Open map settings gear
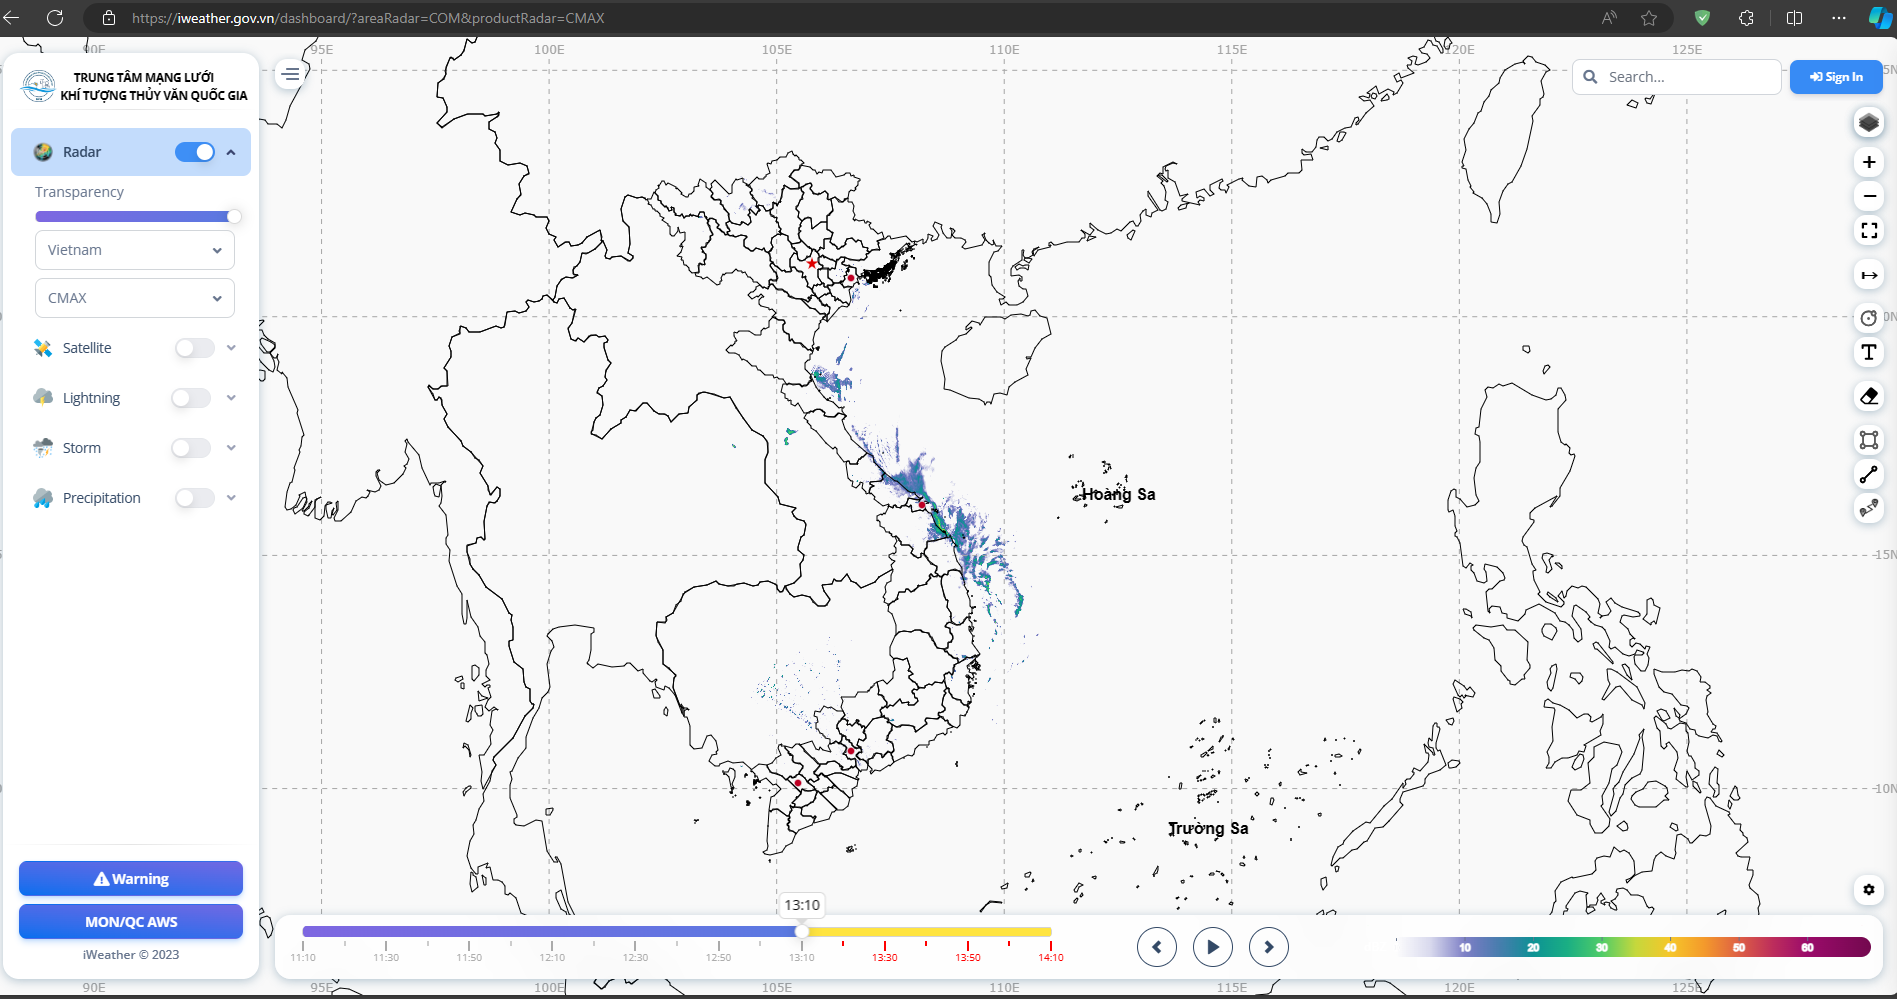Image resolution: width=1897 pixels, height=999 pixels. [1868, 889]
